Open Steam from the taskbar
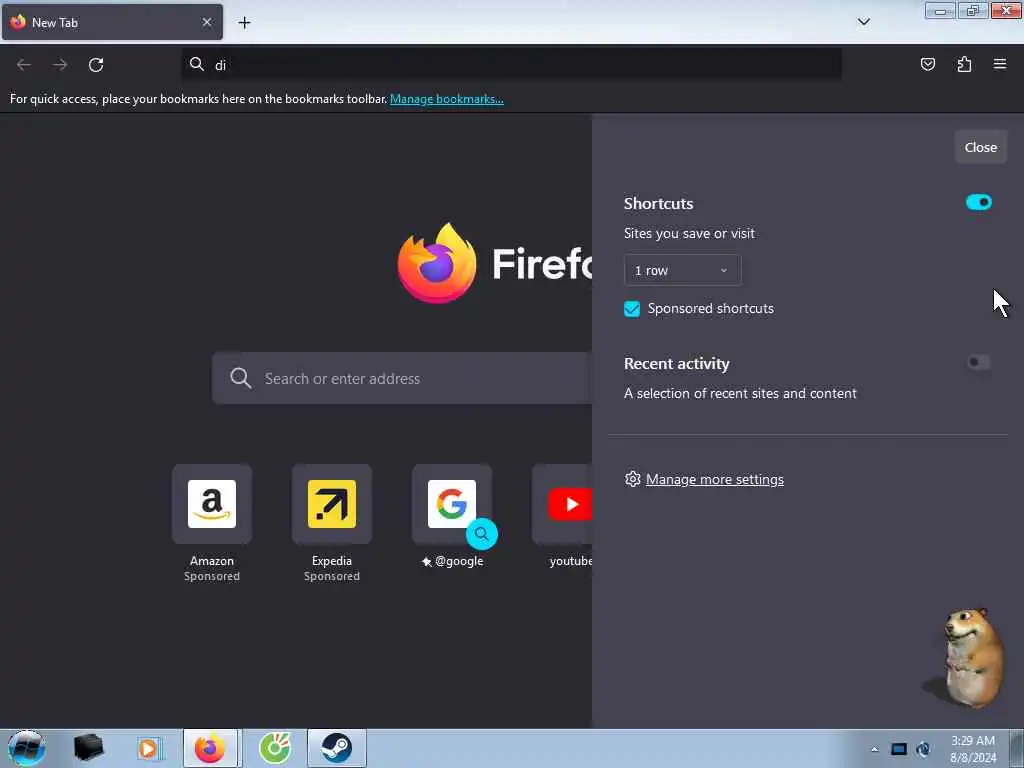Image resolution: width=1024 pixels, height=768 pixels. click(x=336, y=748)
